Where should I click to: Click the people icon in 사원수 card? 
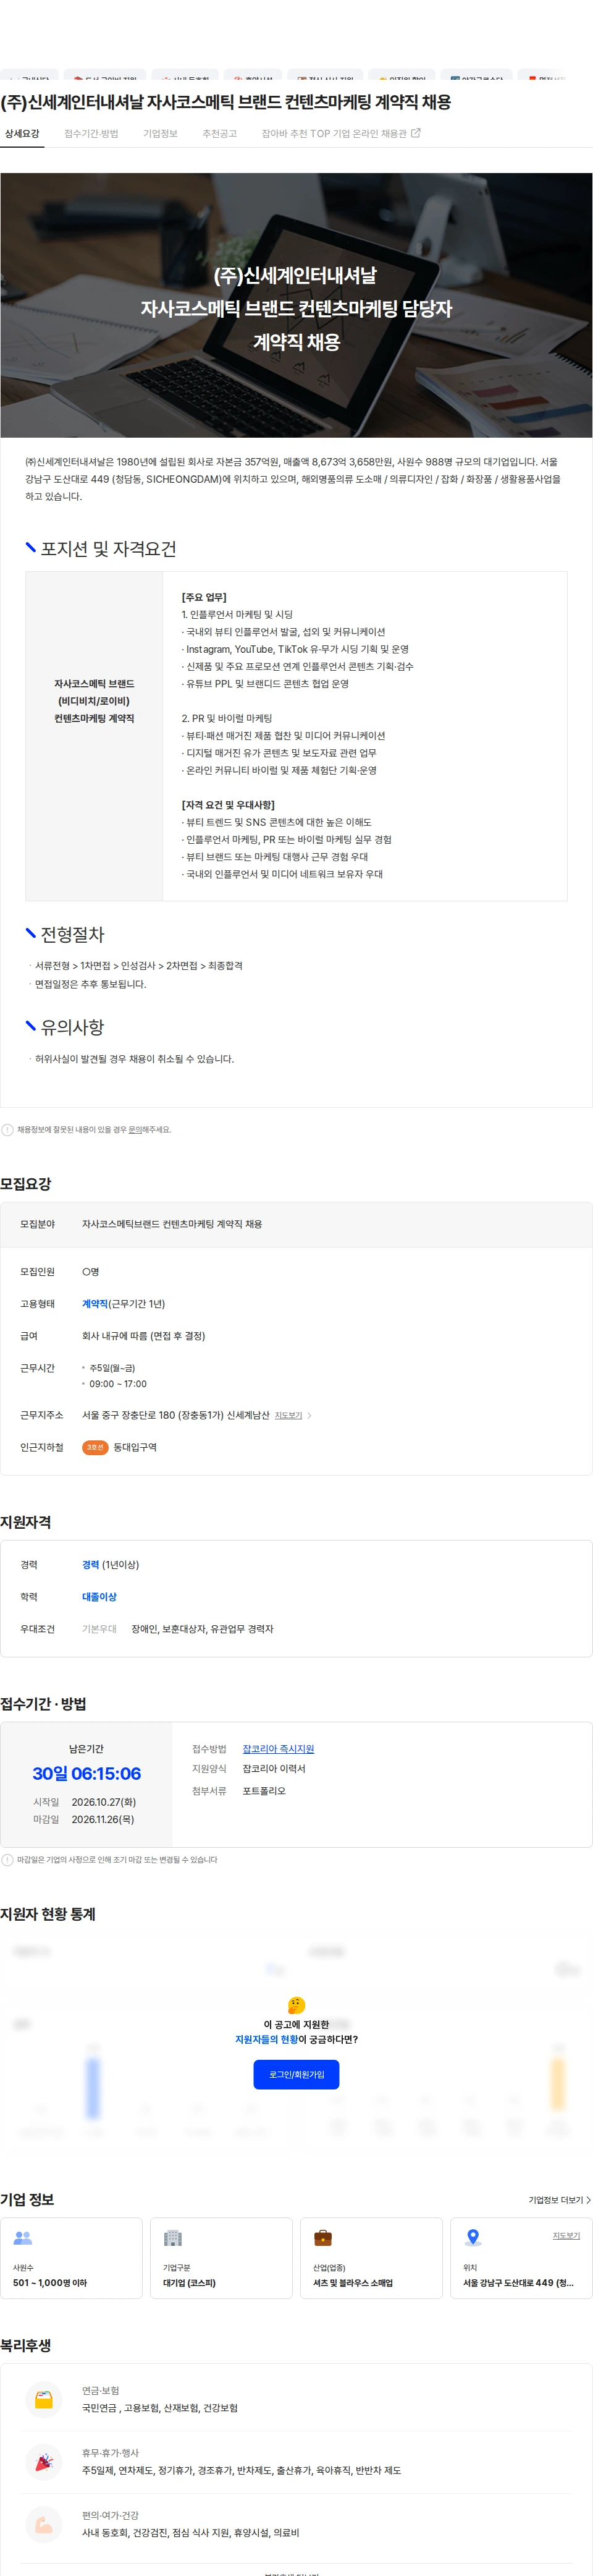pyautogui.click(x=23, y=2238)
